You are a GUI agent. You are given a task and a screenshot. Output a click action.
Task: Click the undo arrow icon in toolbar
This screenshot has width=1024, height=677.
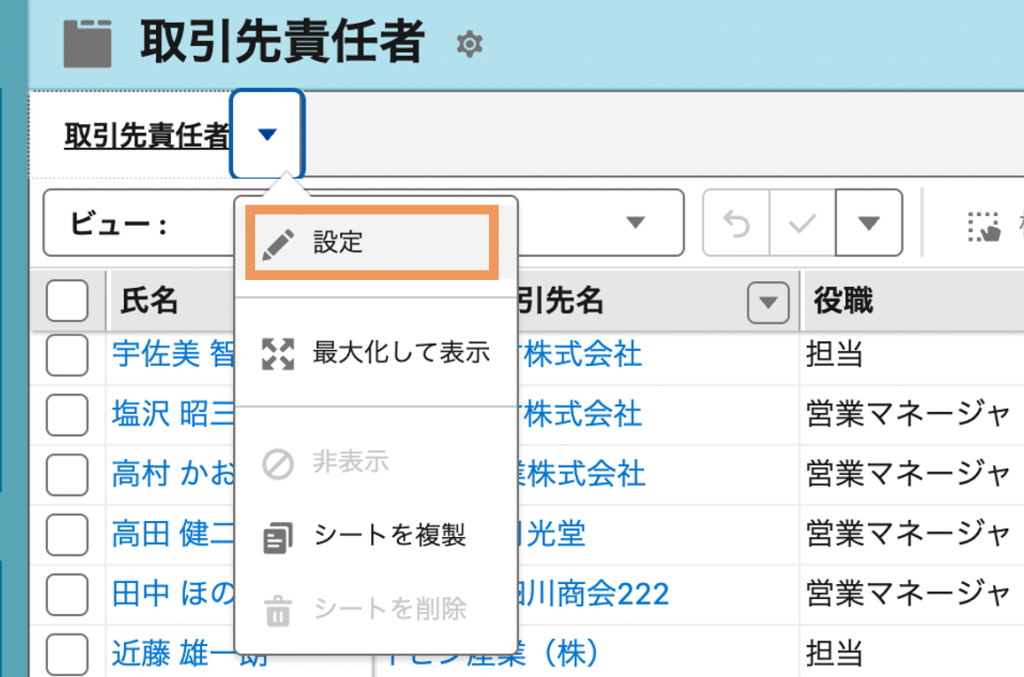[737, 223]
